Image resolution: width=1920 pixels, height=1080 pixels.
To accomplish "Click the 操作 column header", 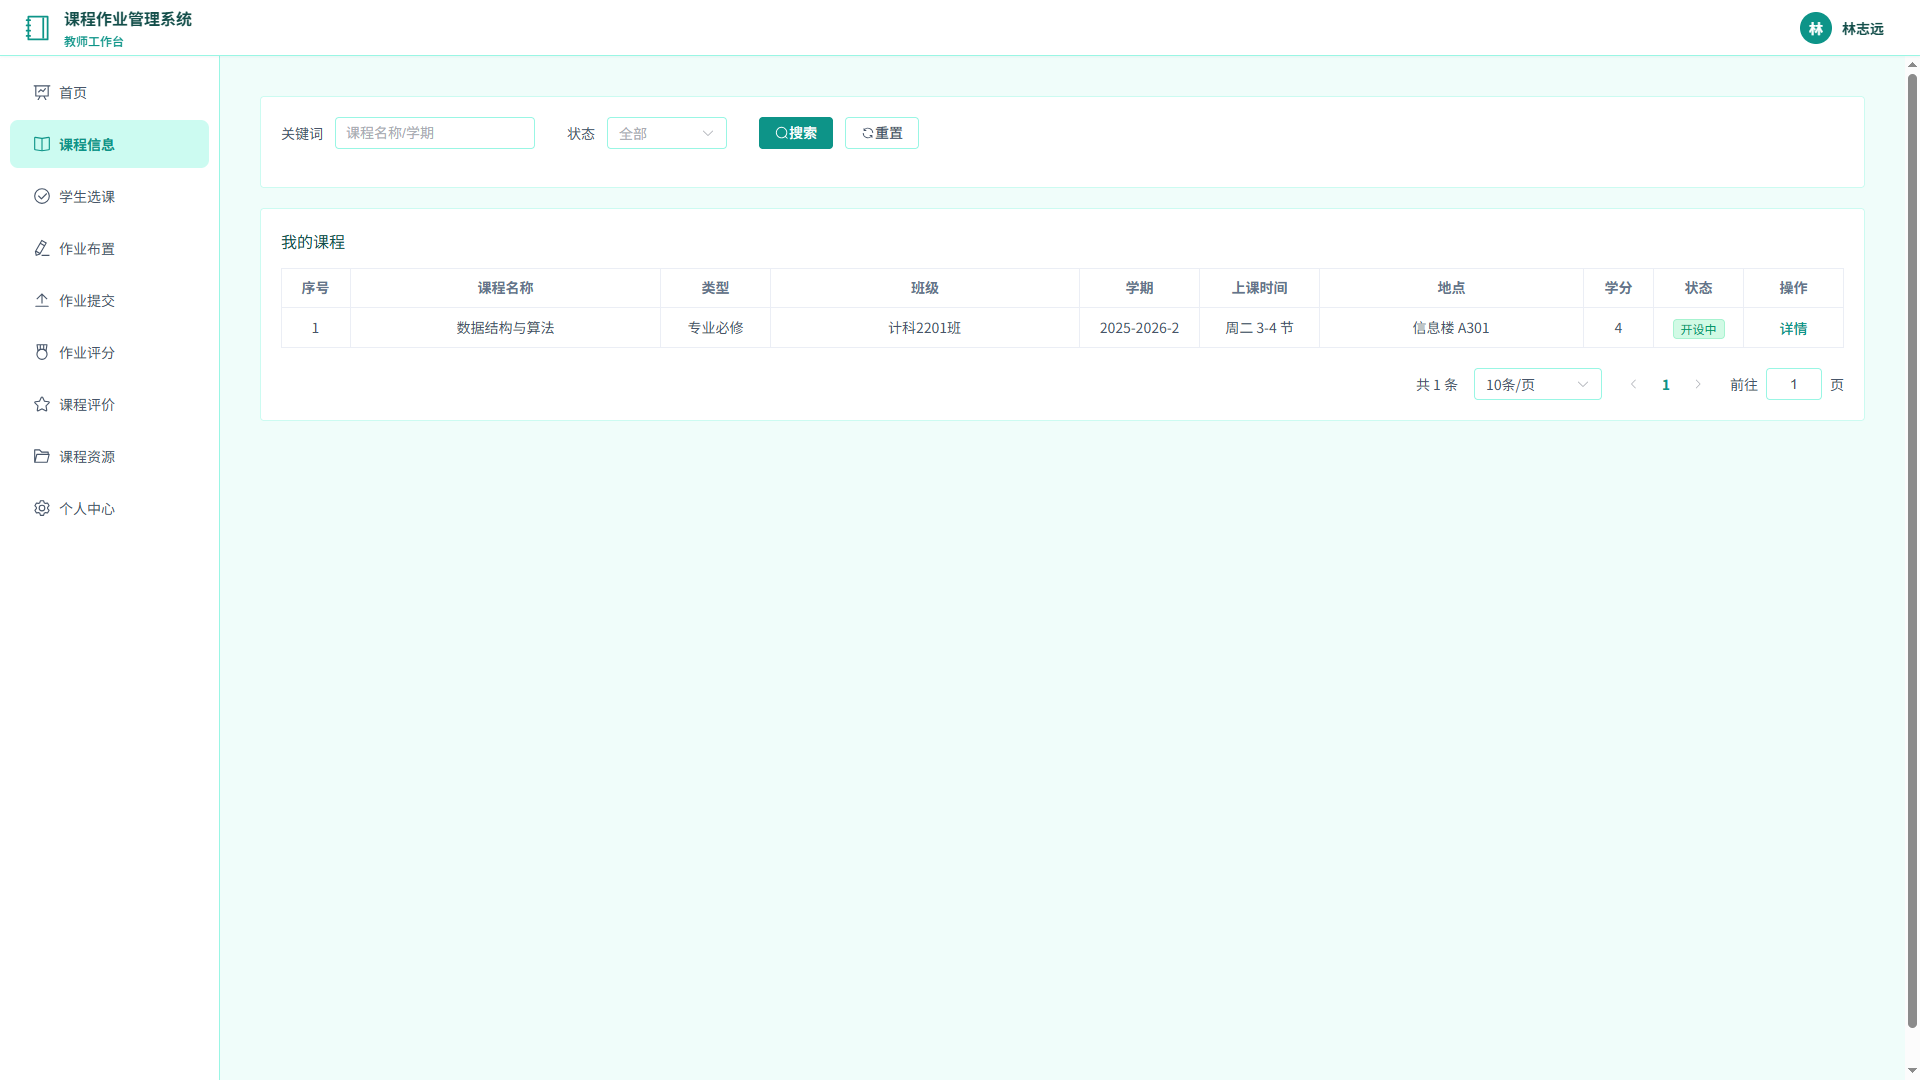I will click(x=1793, y=288).
